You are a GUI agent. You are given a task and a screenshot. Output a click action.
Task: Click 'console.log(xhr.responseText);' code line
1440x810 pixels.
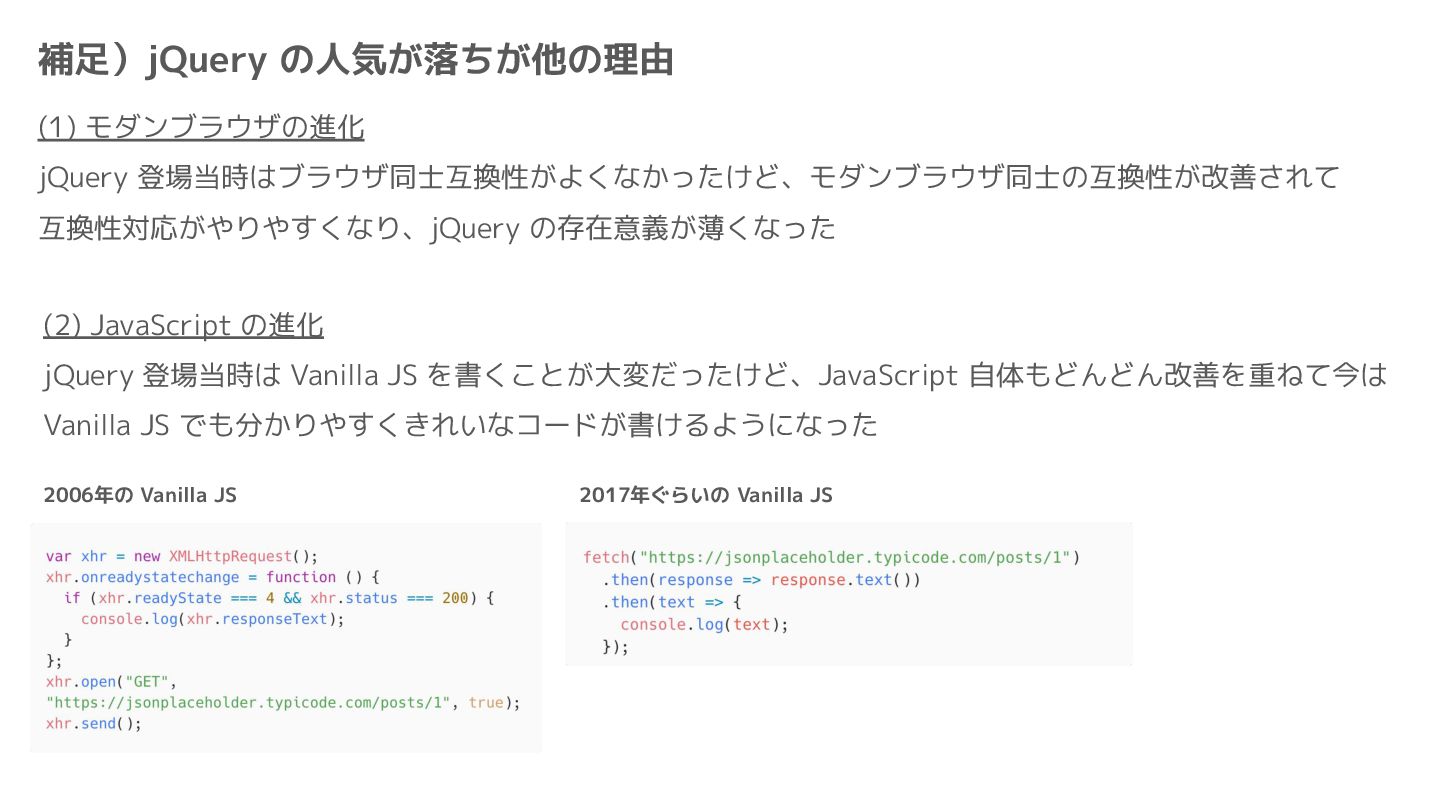click(x=213, y=619)
